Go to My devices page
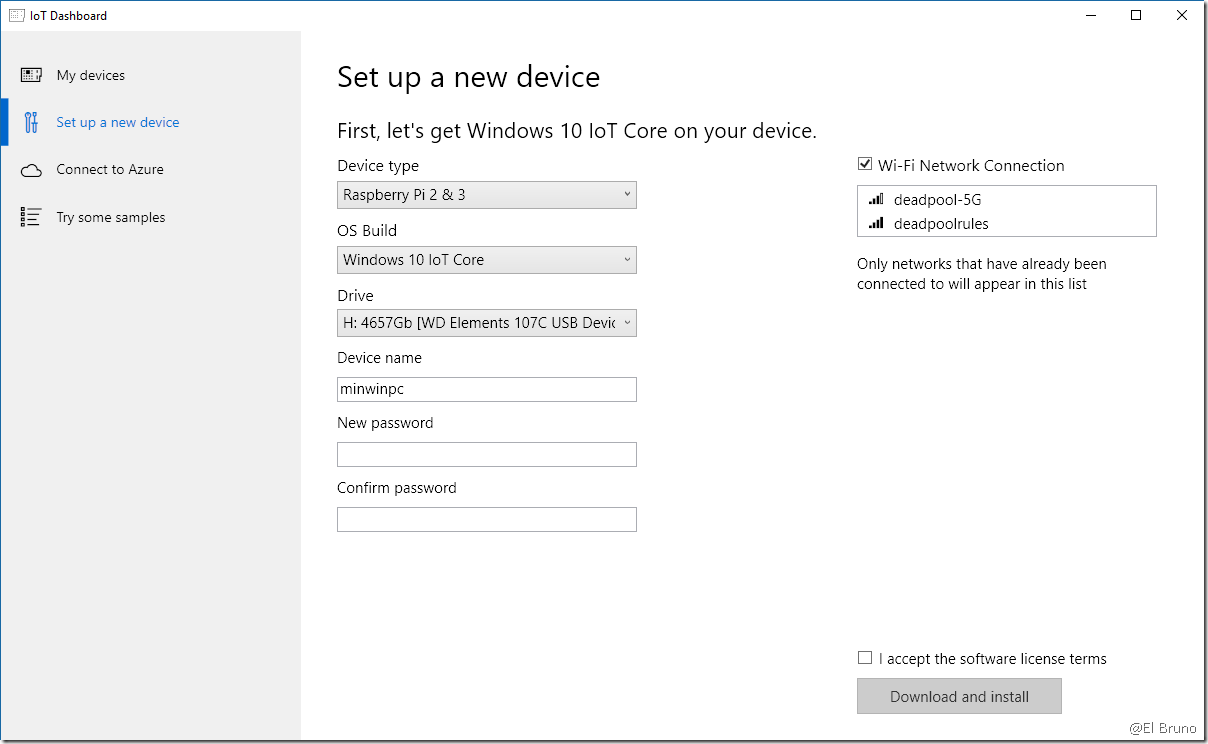The width and height of the screenshot is (1208, 744). [x=90, y=75]
